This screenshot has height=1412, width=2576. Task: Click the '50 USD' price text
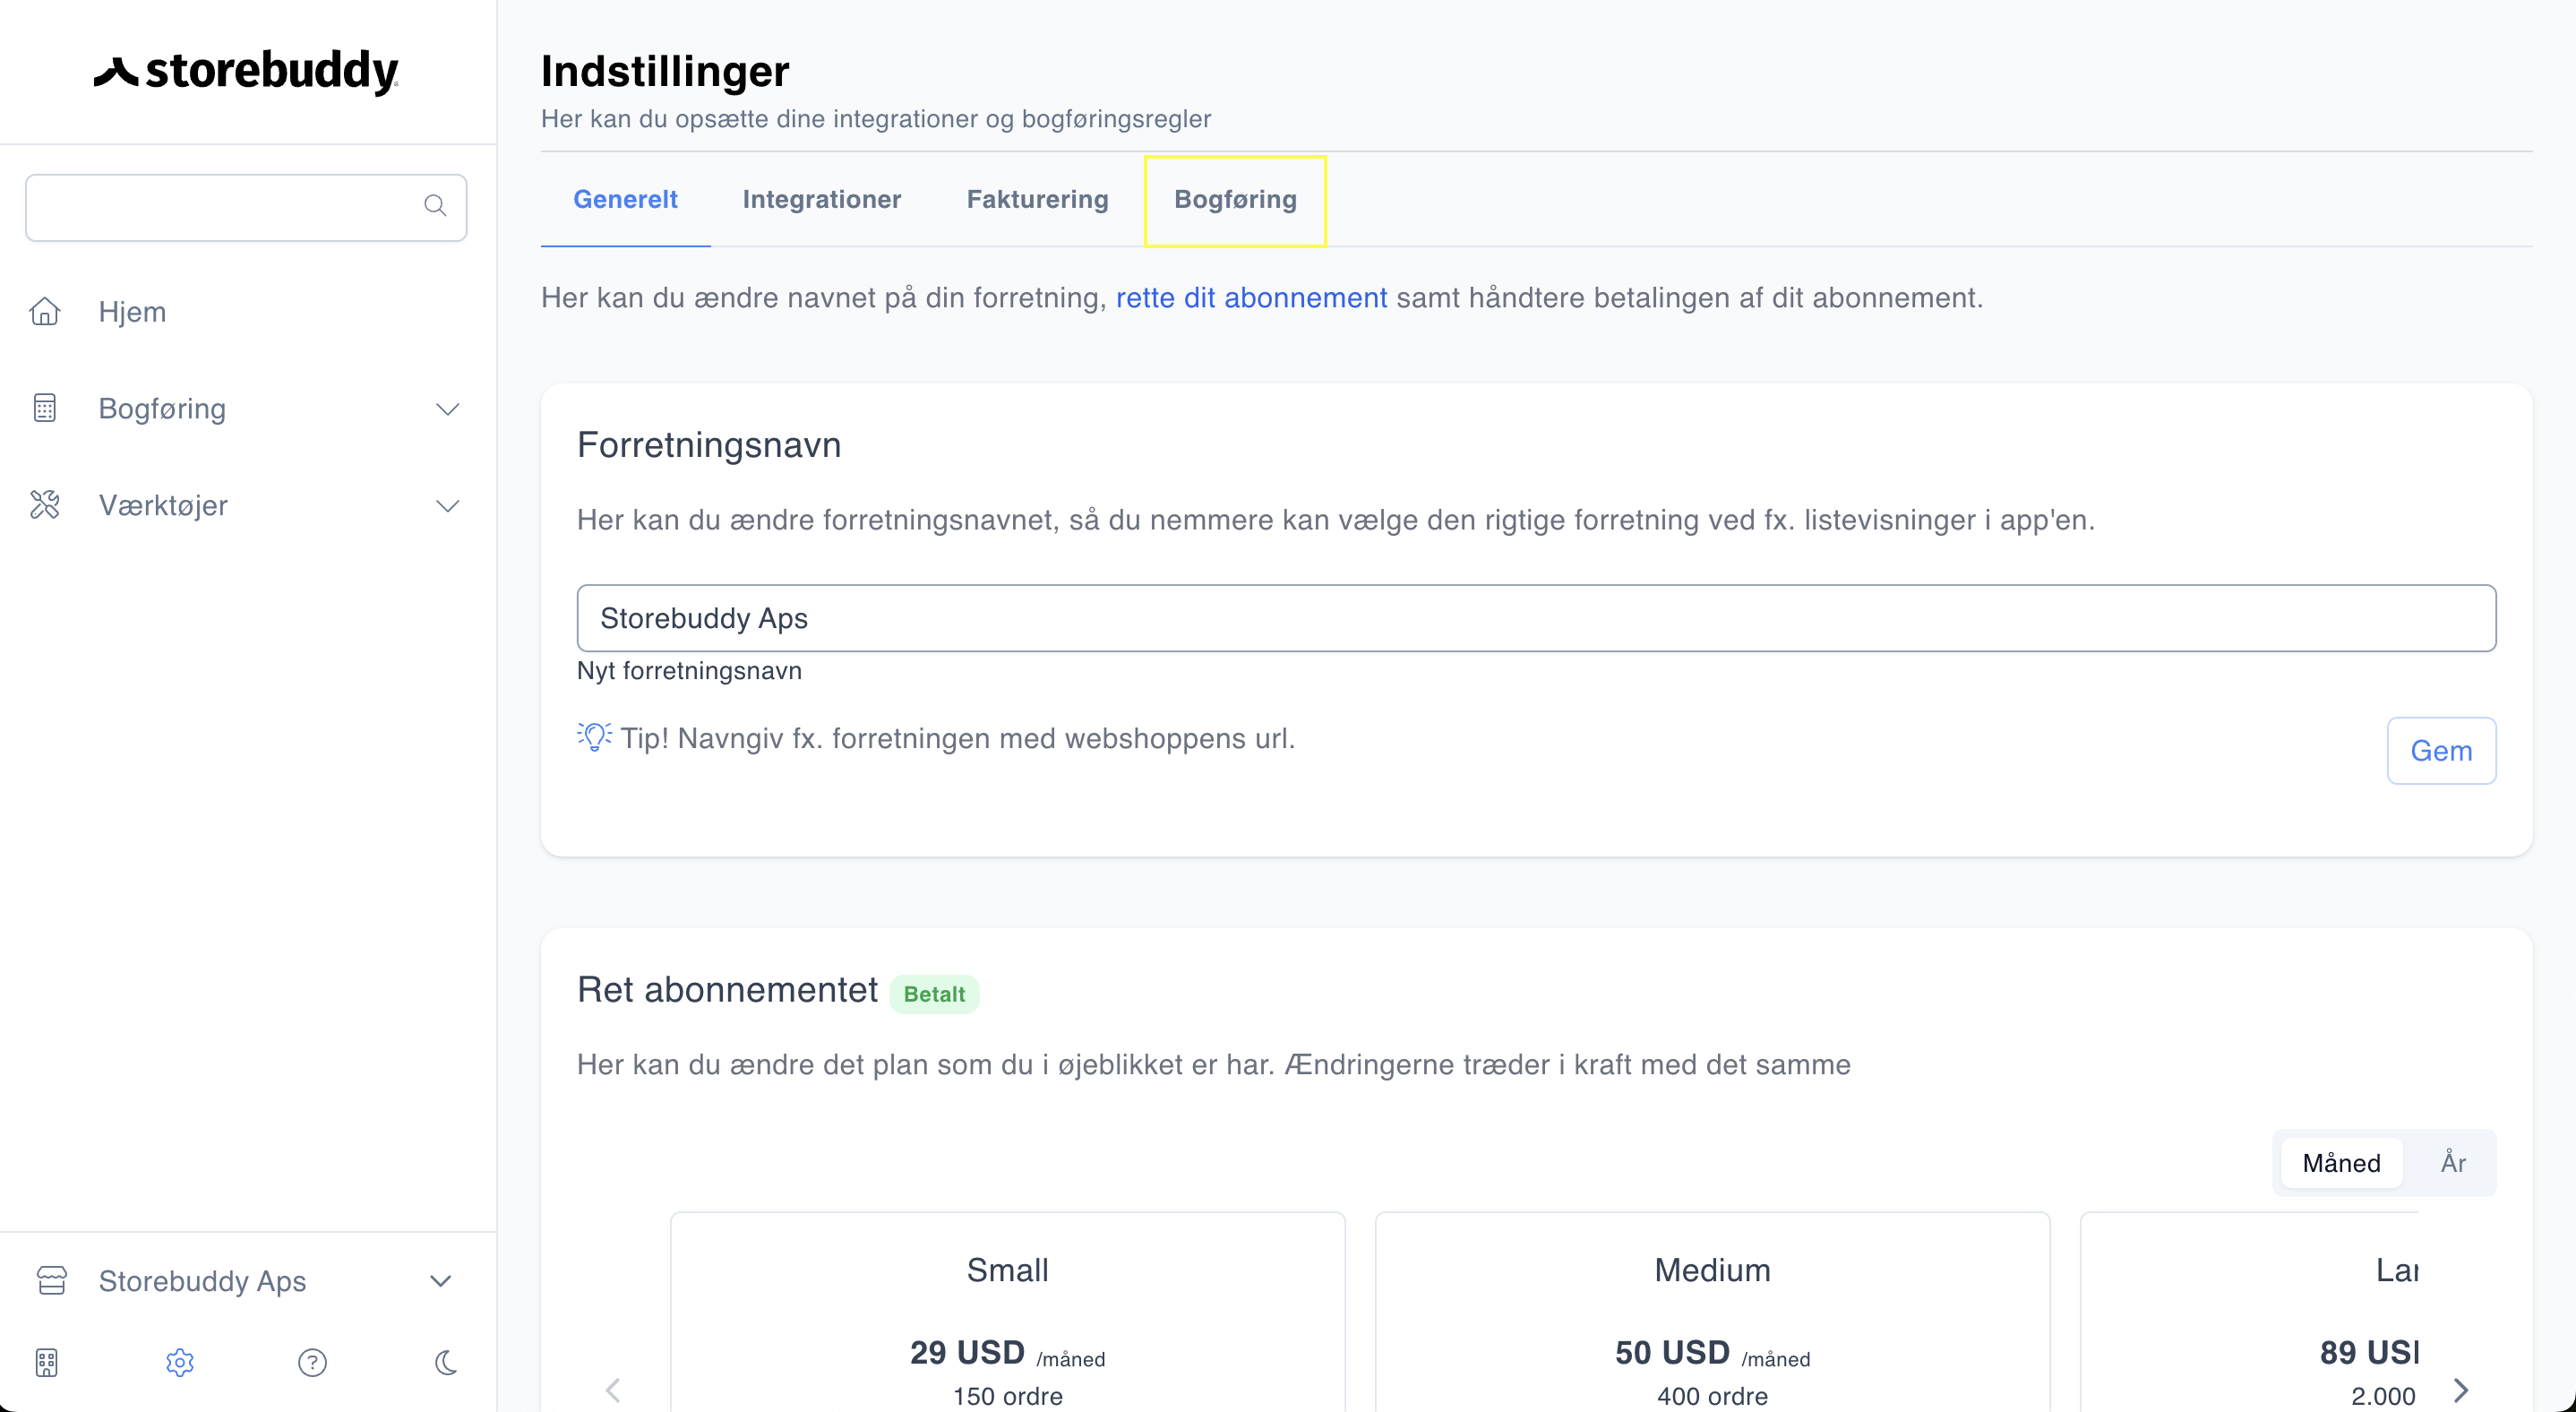click(x=1672, y=1352)
